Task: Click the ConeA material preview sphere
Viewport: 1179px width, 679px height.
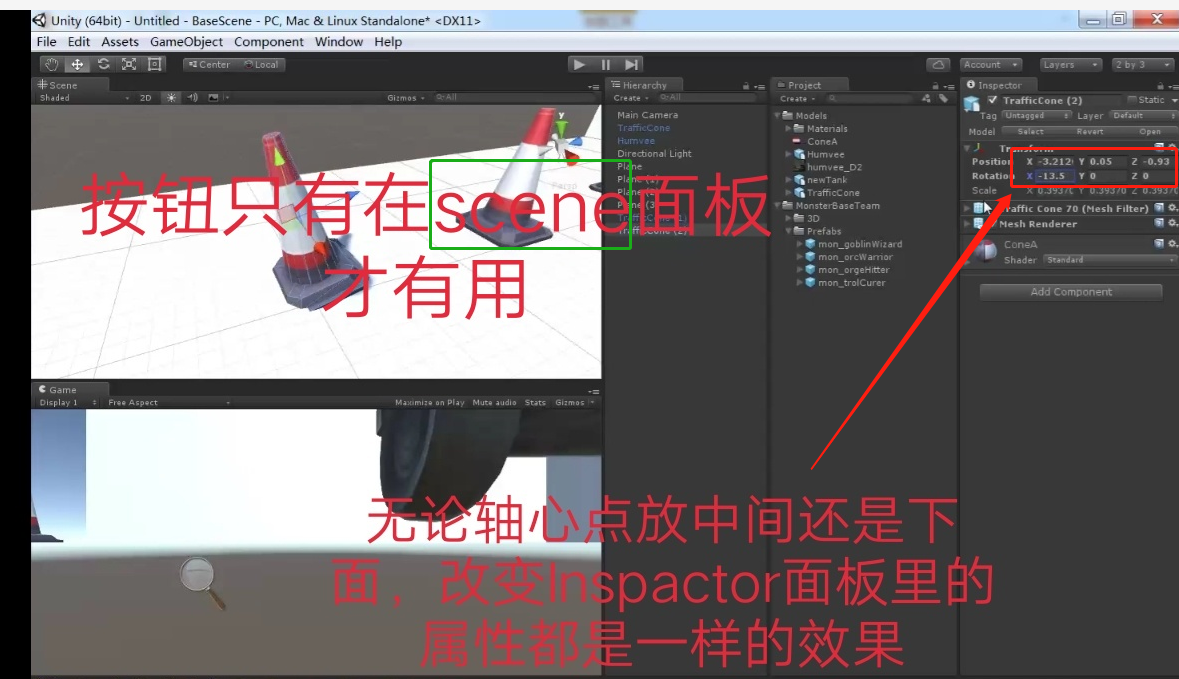Action: pyautogui.click(x=985, y=250)
